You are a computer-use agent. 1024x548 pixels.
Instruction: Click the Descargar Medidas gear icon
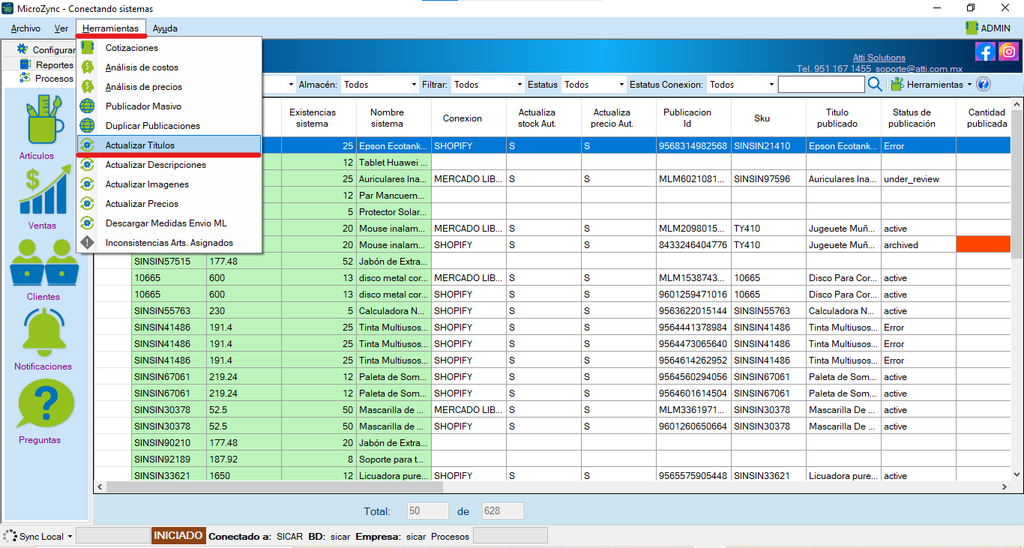[87, 223]
